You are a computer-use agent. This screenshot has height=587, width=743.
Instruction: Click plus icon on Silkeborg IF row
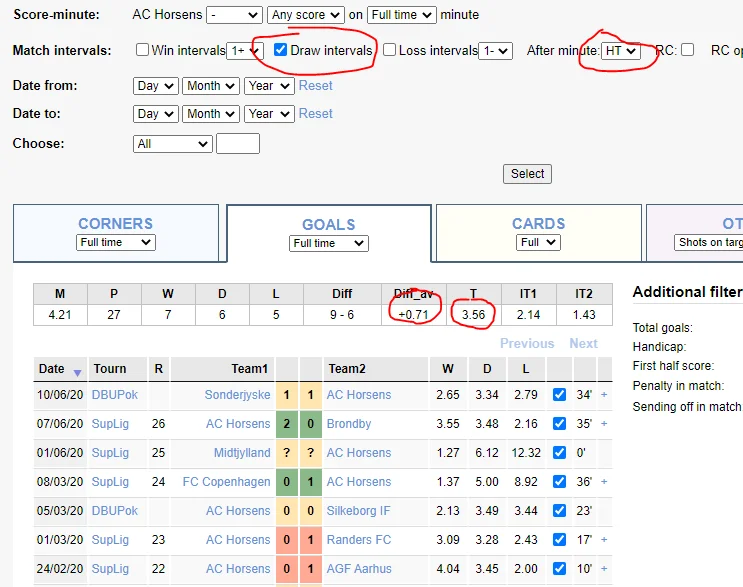click(x=604, y=511)
